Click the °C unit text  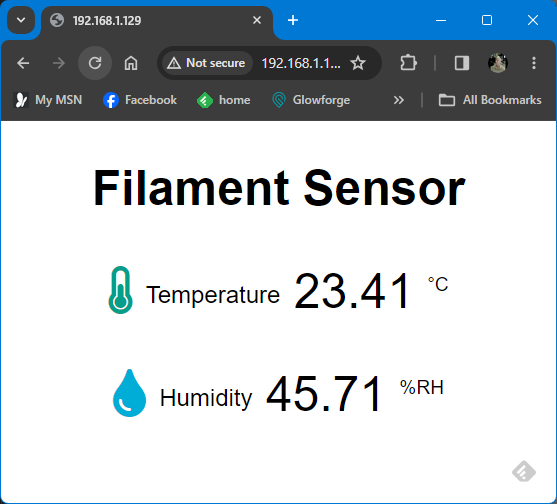pos(438,284)
